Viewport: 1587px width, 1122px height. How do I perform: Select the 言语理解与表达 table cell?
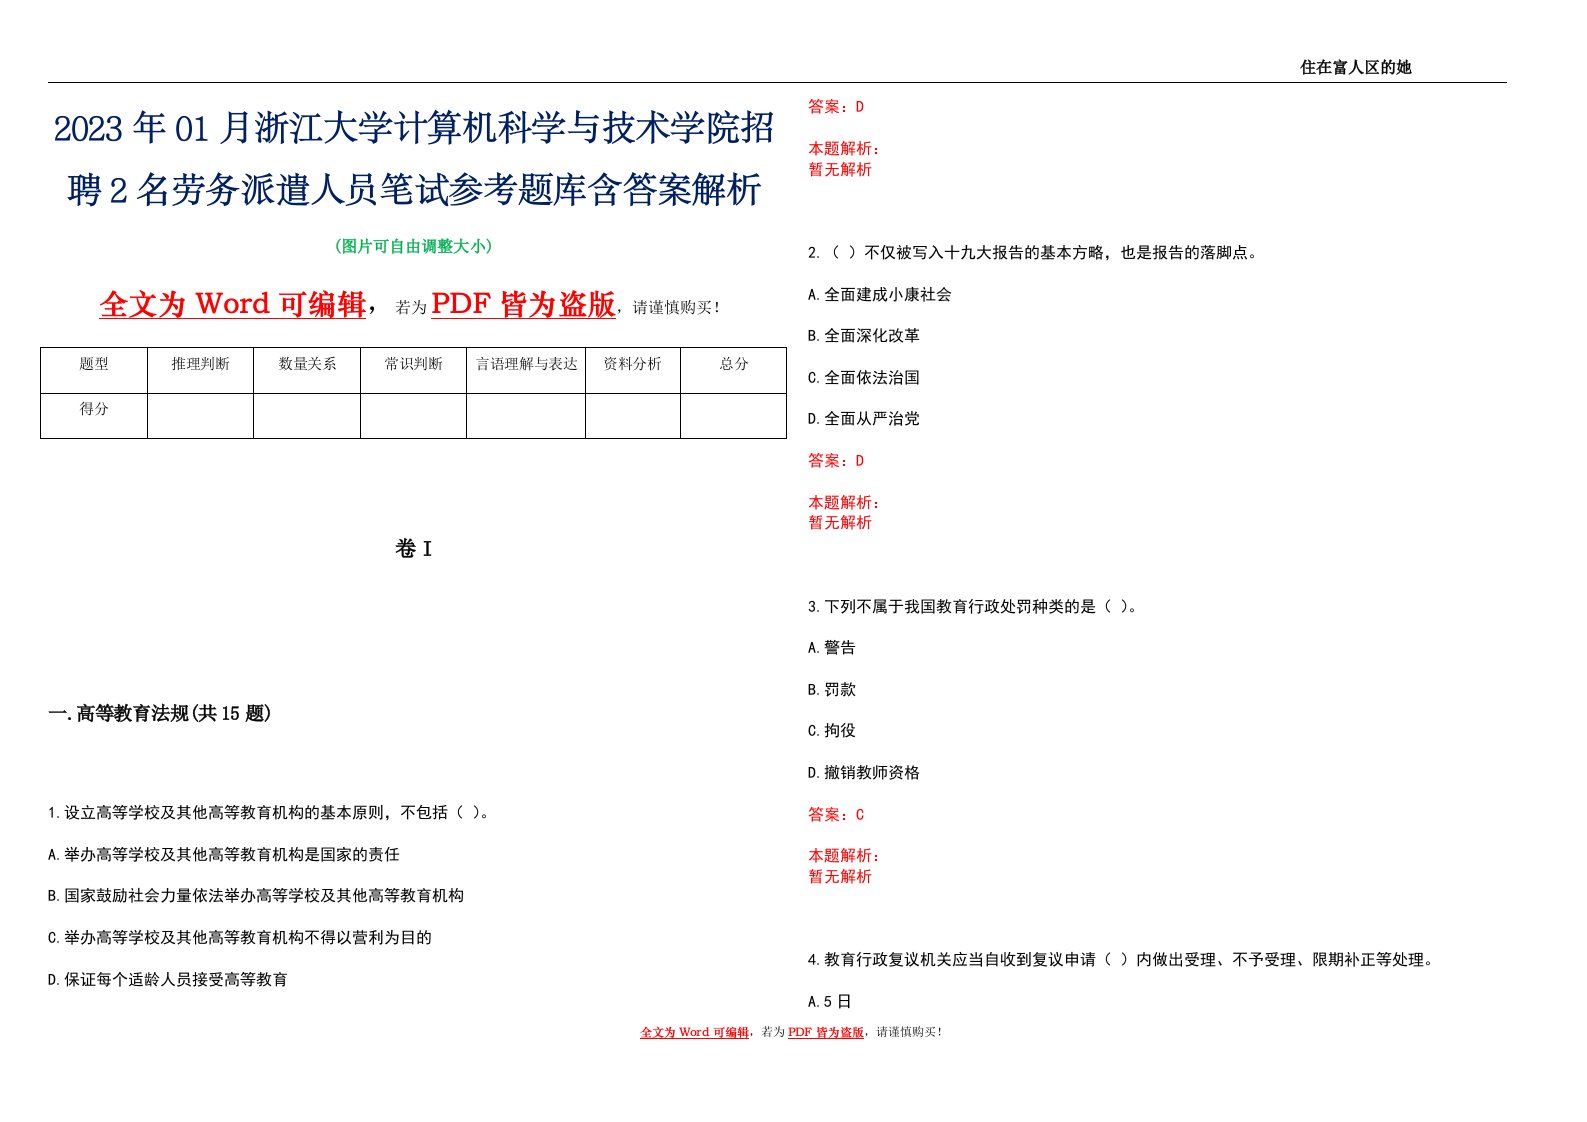click(526, 370)
